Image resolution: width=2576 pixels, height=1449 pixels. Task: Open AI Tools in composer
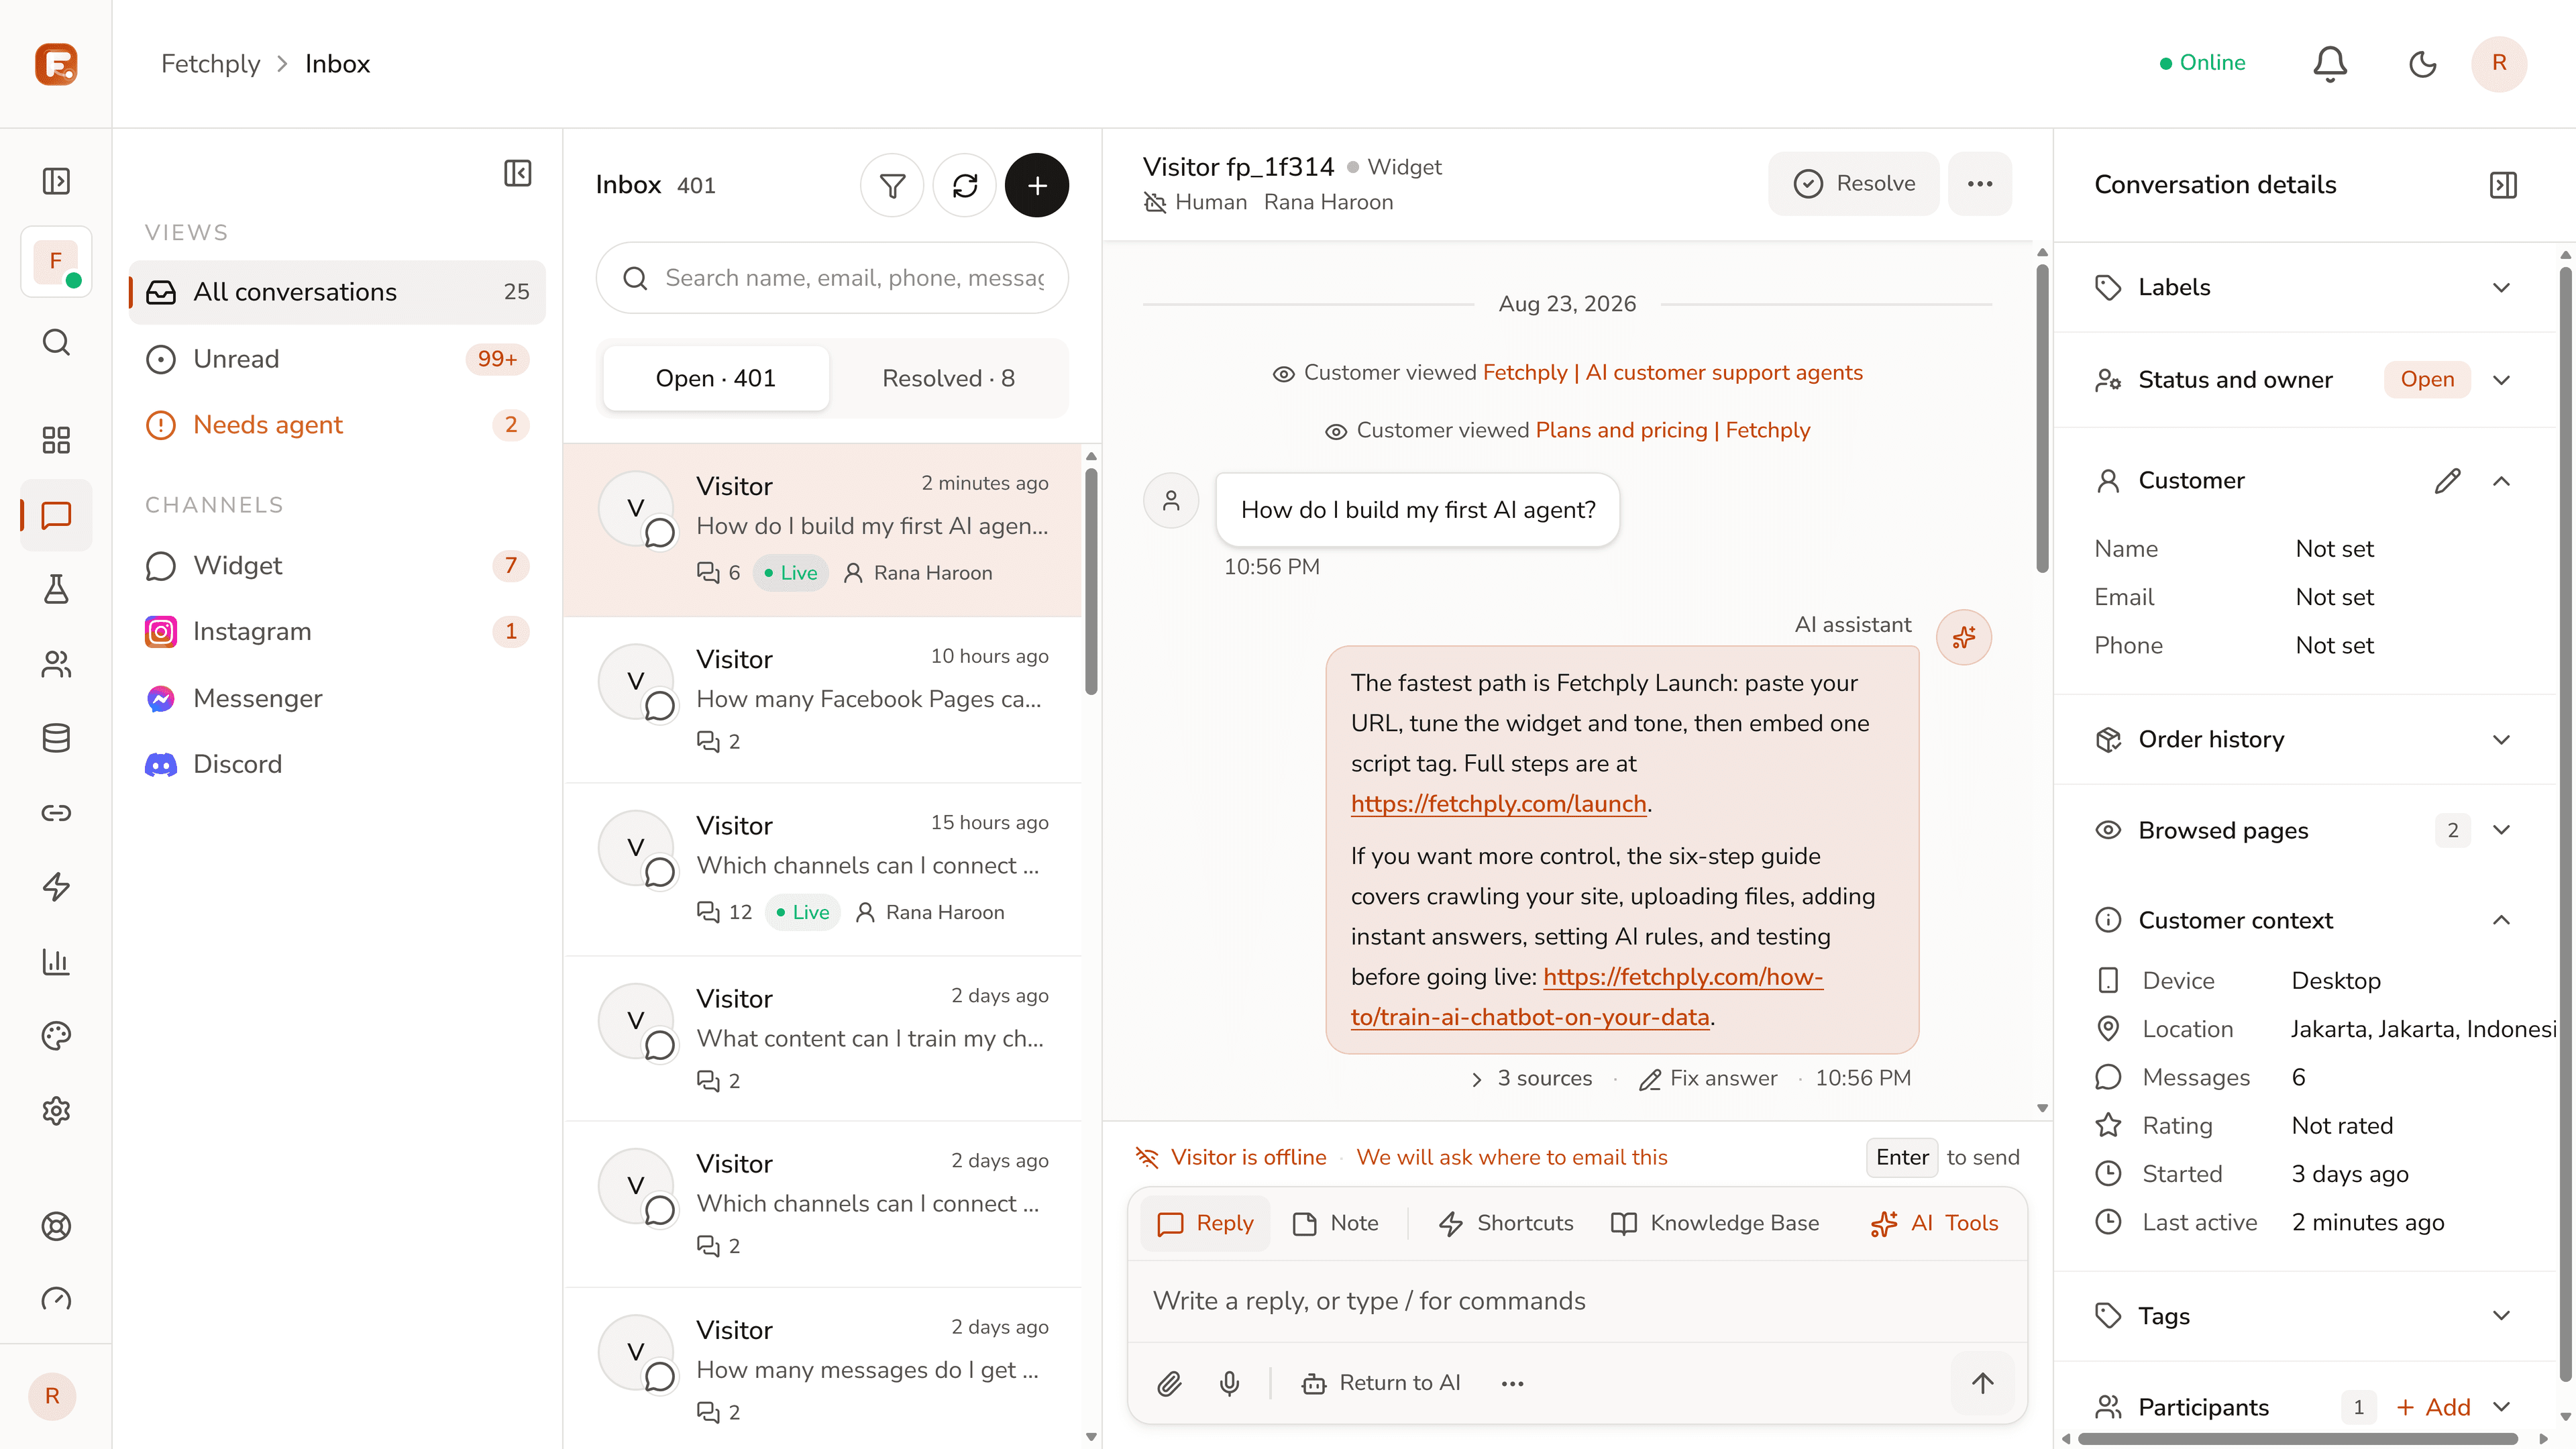point(1934,1223)
